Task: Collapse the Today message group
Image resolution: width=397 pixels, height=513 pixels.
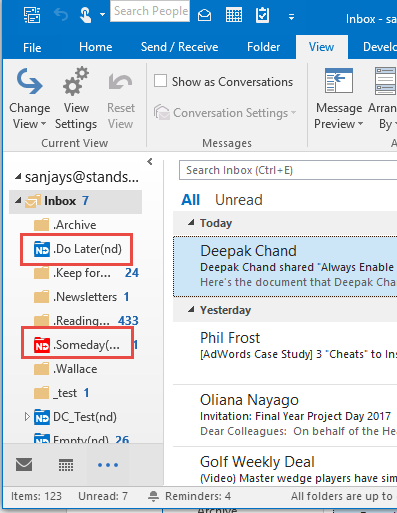Action: click(191, 222)
